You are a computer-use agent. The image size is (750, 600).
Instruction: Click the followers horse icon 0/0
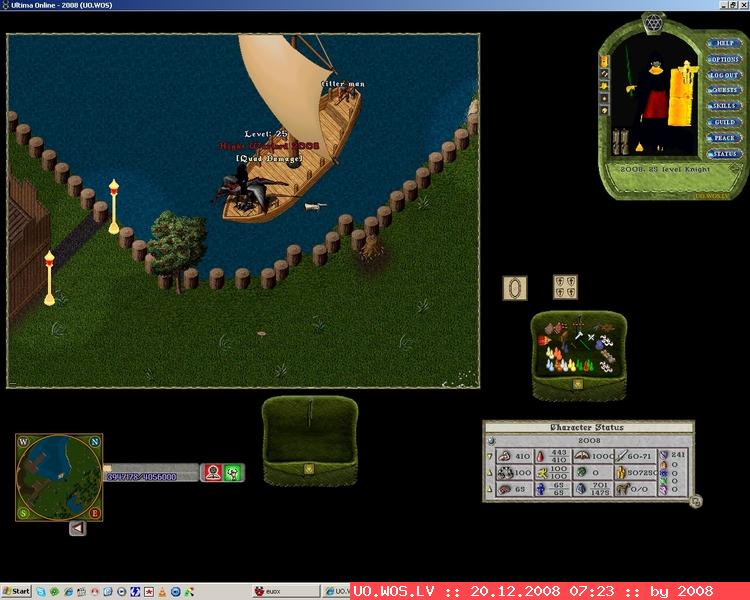point(623,489)
